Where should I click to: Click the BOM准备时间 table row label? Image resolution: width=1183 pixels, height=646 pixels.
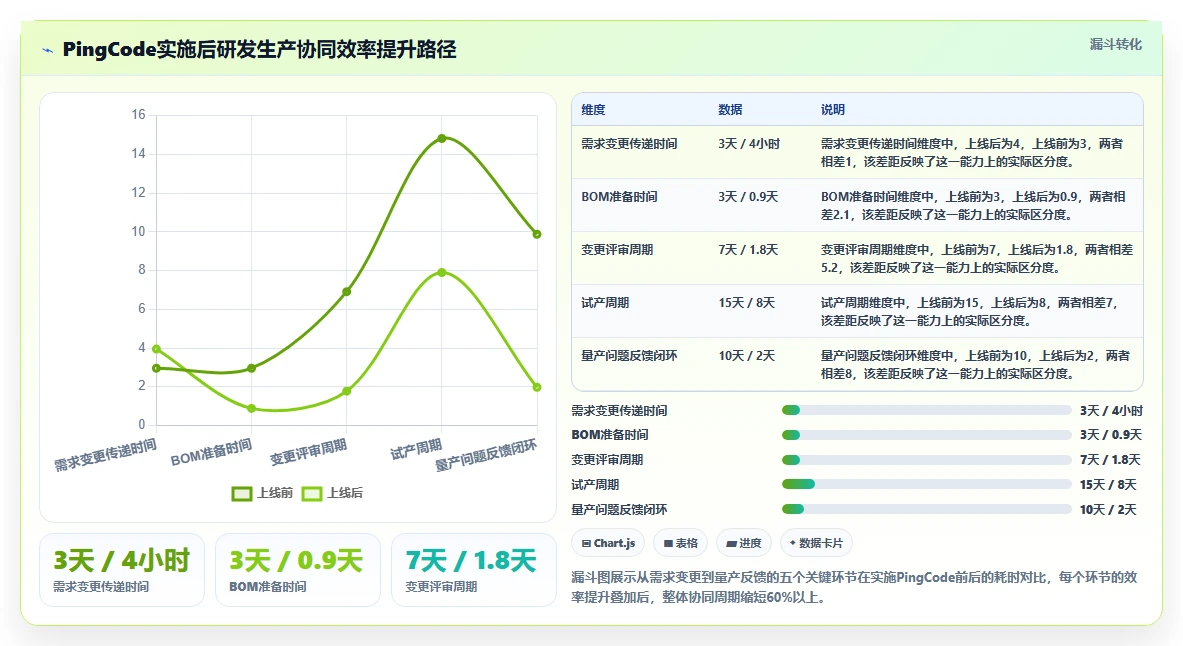click(x=619, y=197)
